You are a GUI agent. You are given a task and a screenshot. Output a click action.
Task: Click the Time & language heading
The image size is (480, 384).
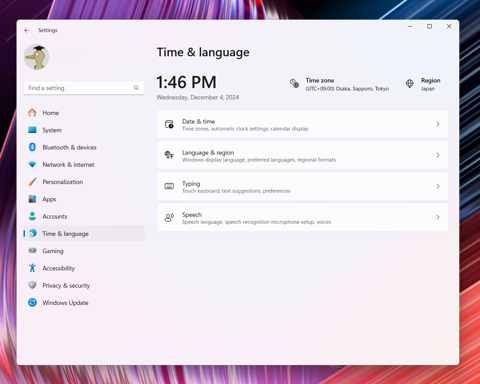pos(203,52)
